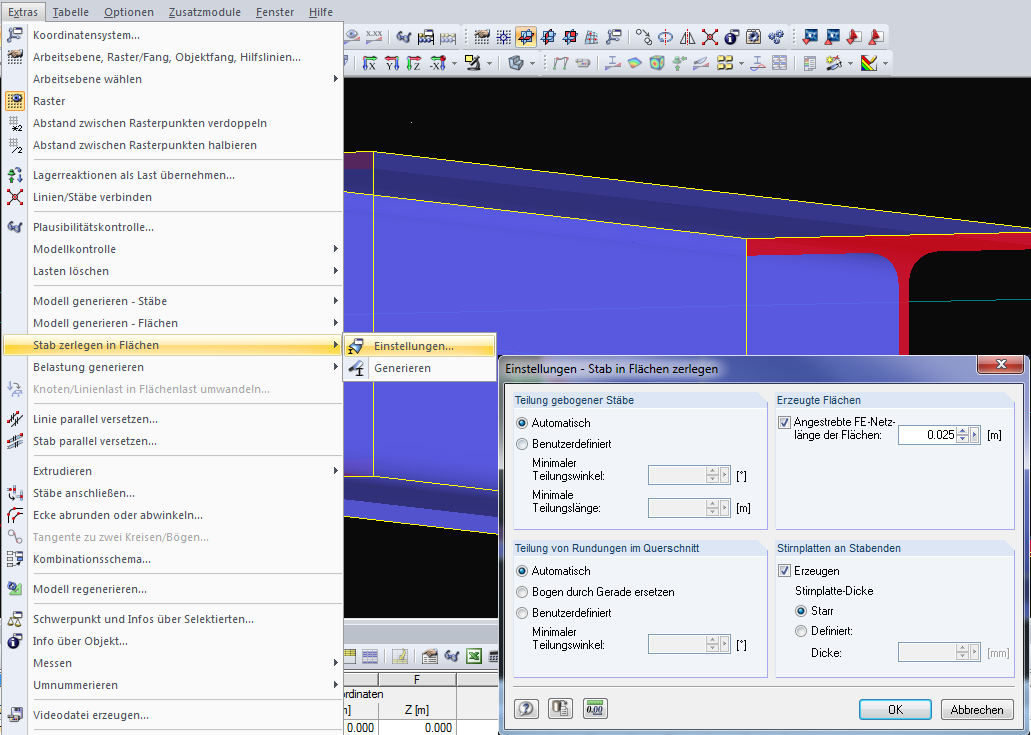Screen dimensions: 1031x735
Task: Click the help question mark button in dialog
Action: (526, 709)
